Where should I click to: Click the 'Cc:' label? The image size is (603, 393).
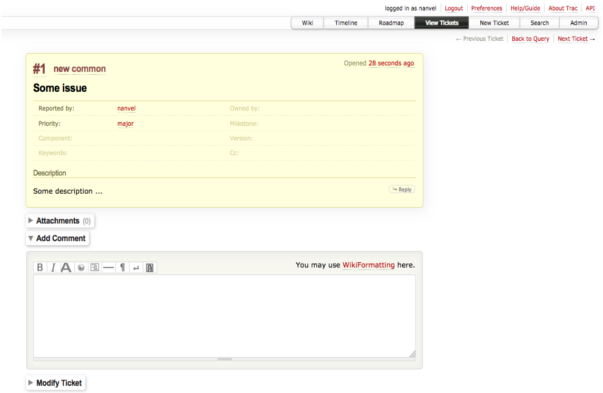pos(234,153)
